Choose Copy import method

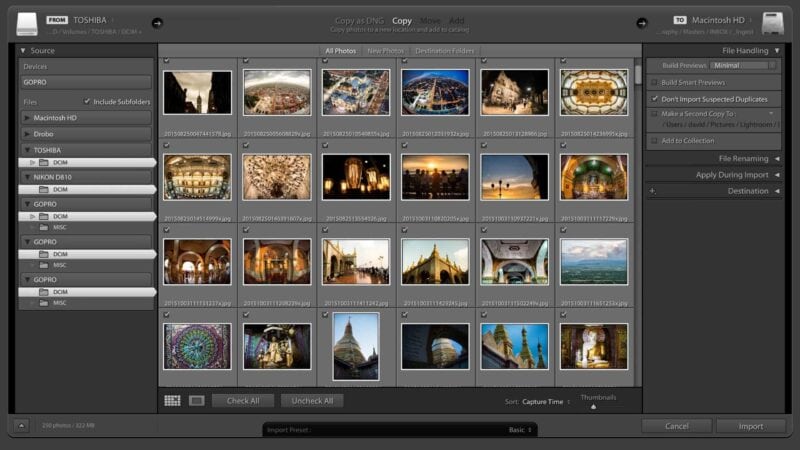tap(402, 21)
